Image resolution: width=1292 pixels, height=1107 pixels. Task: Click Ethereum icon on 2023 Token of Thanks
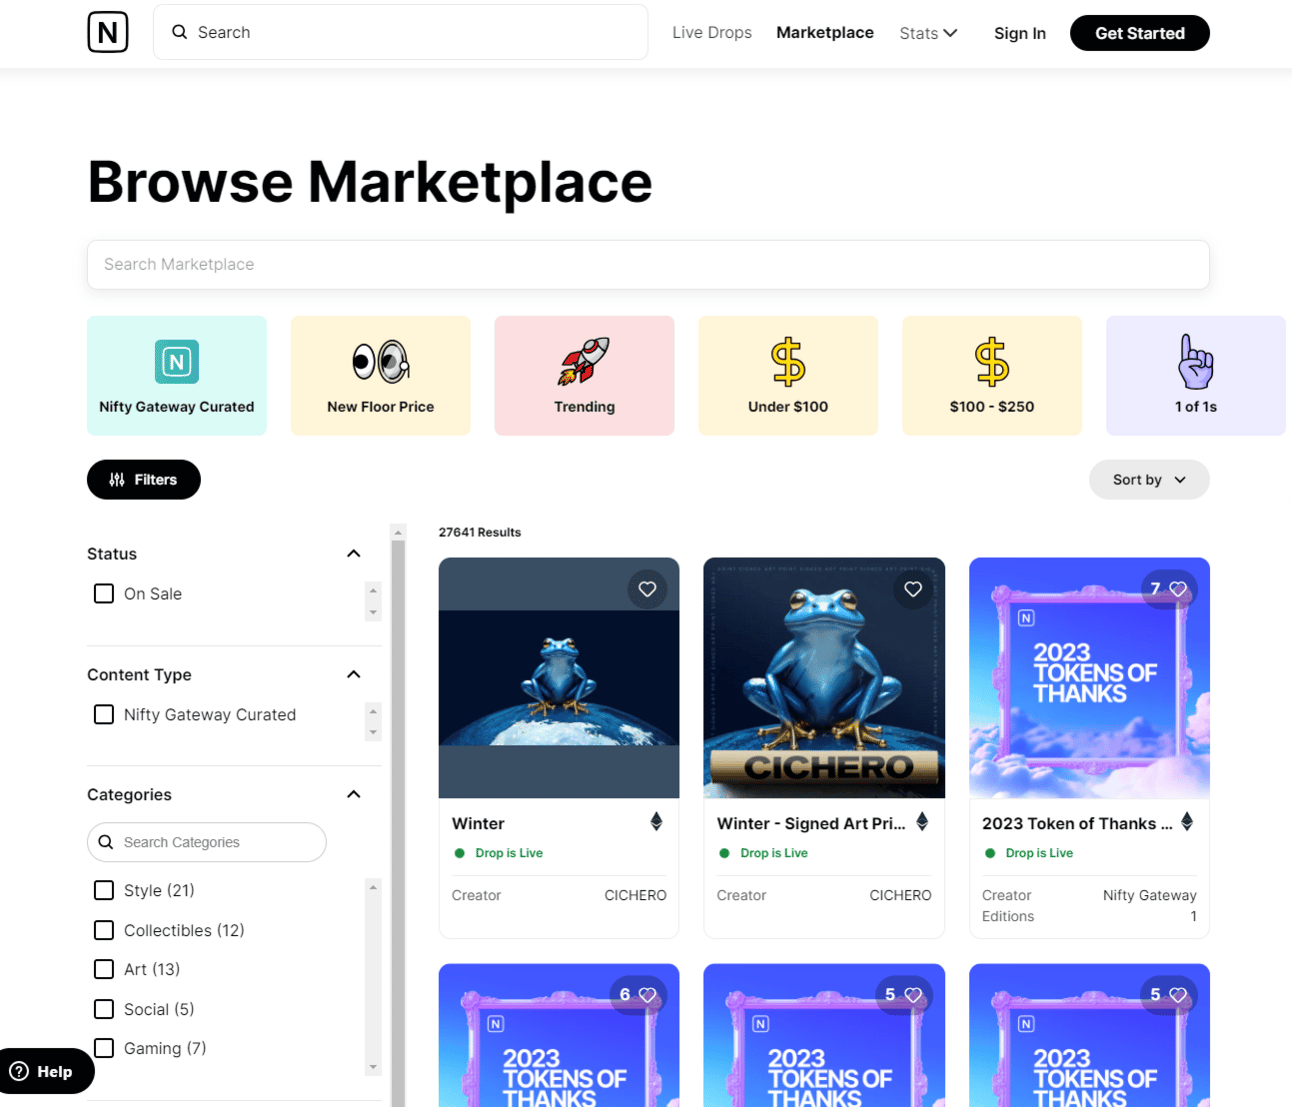pyautogui.click(x=1187, y=822)
